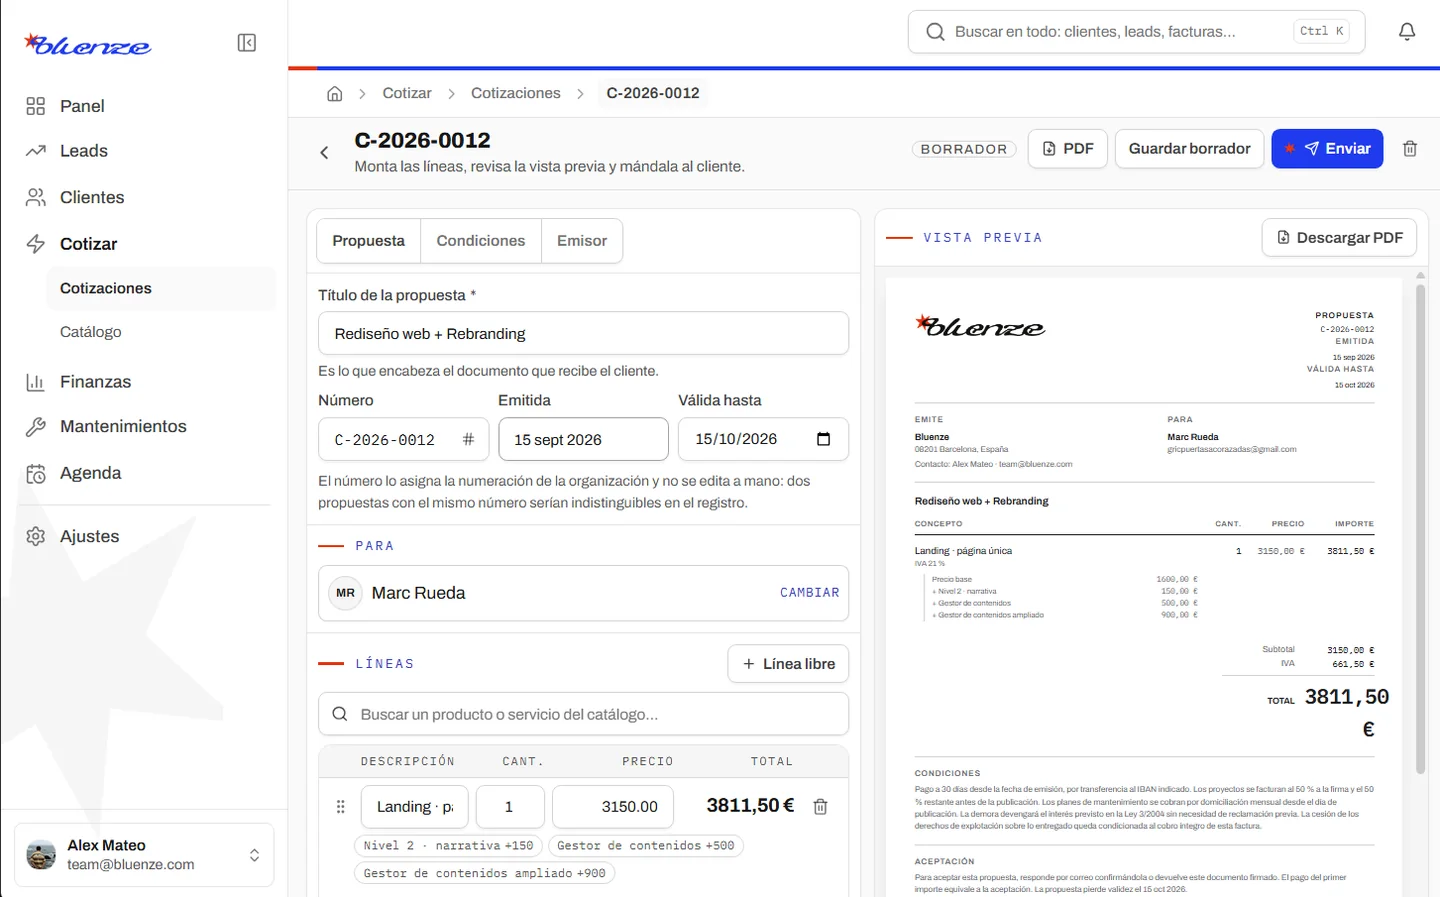Delete quote with header trash icon
The height and width of the screenshot is (897, 1440).
1410,149
